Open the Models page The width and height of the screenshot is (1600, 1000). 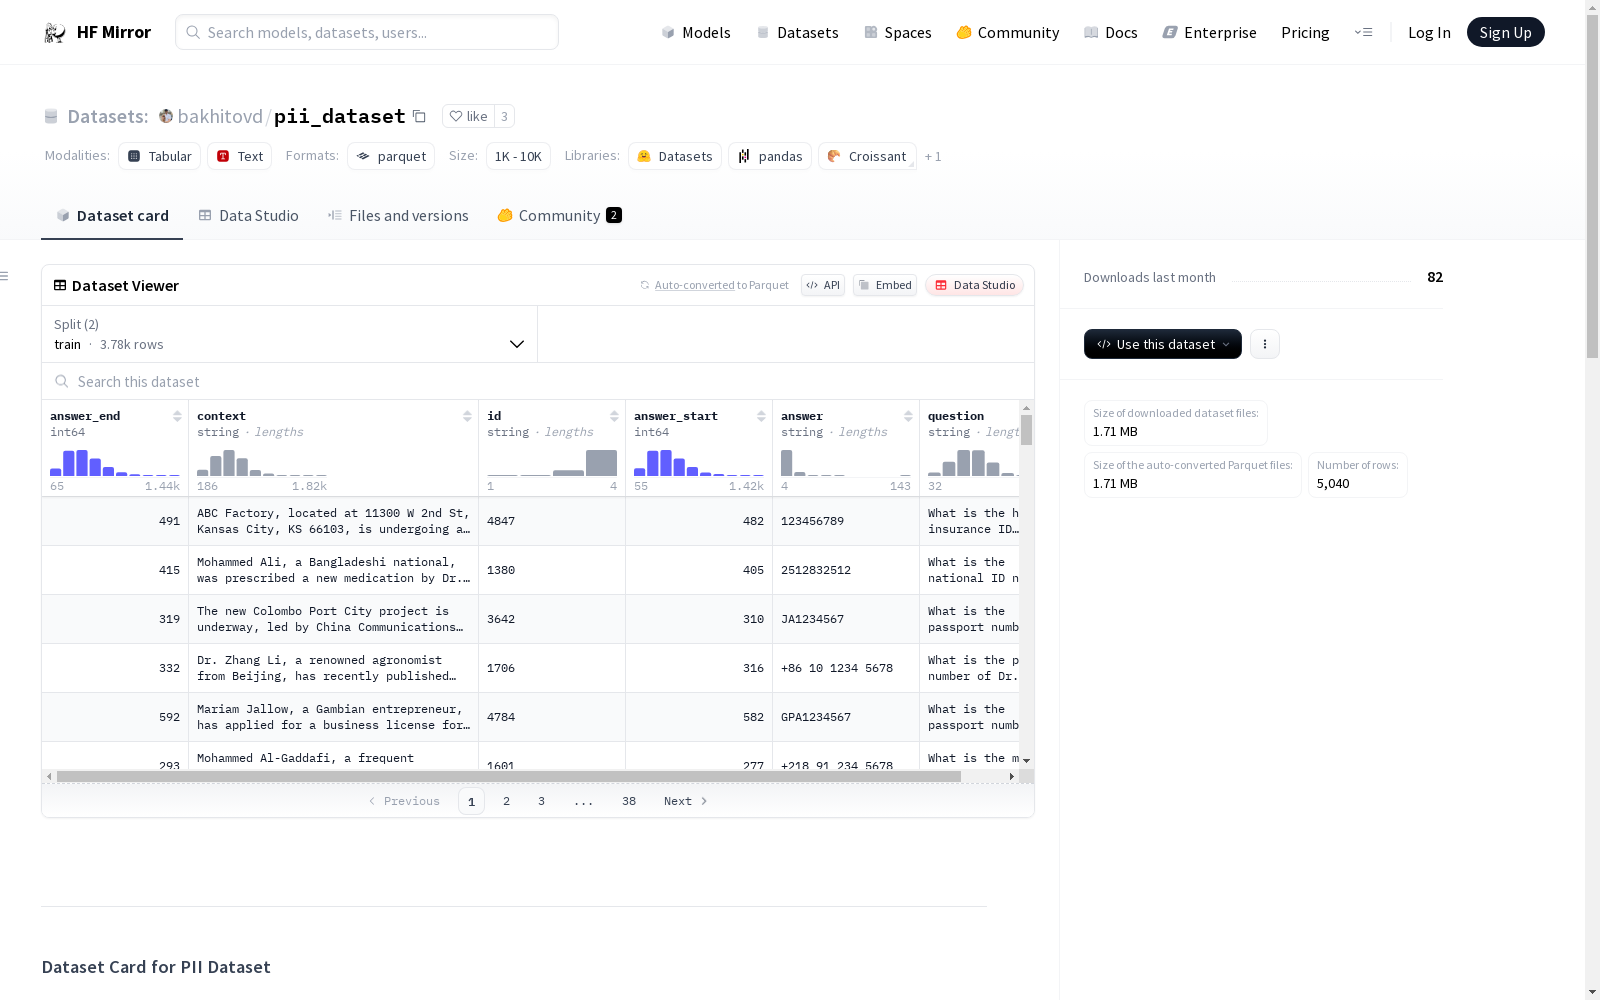[696, 33]
